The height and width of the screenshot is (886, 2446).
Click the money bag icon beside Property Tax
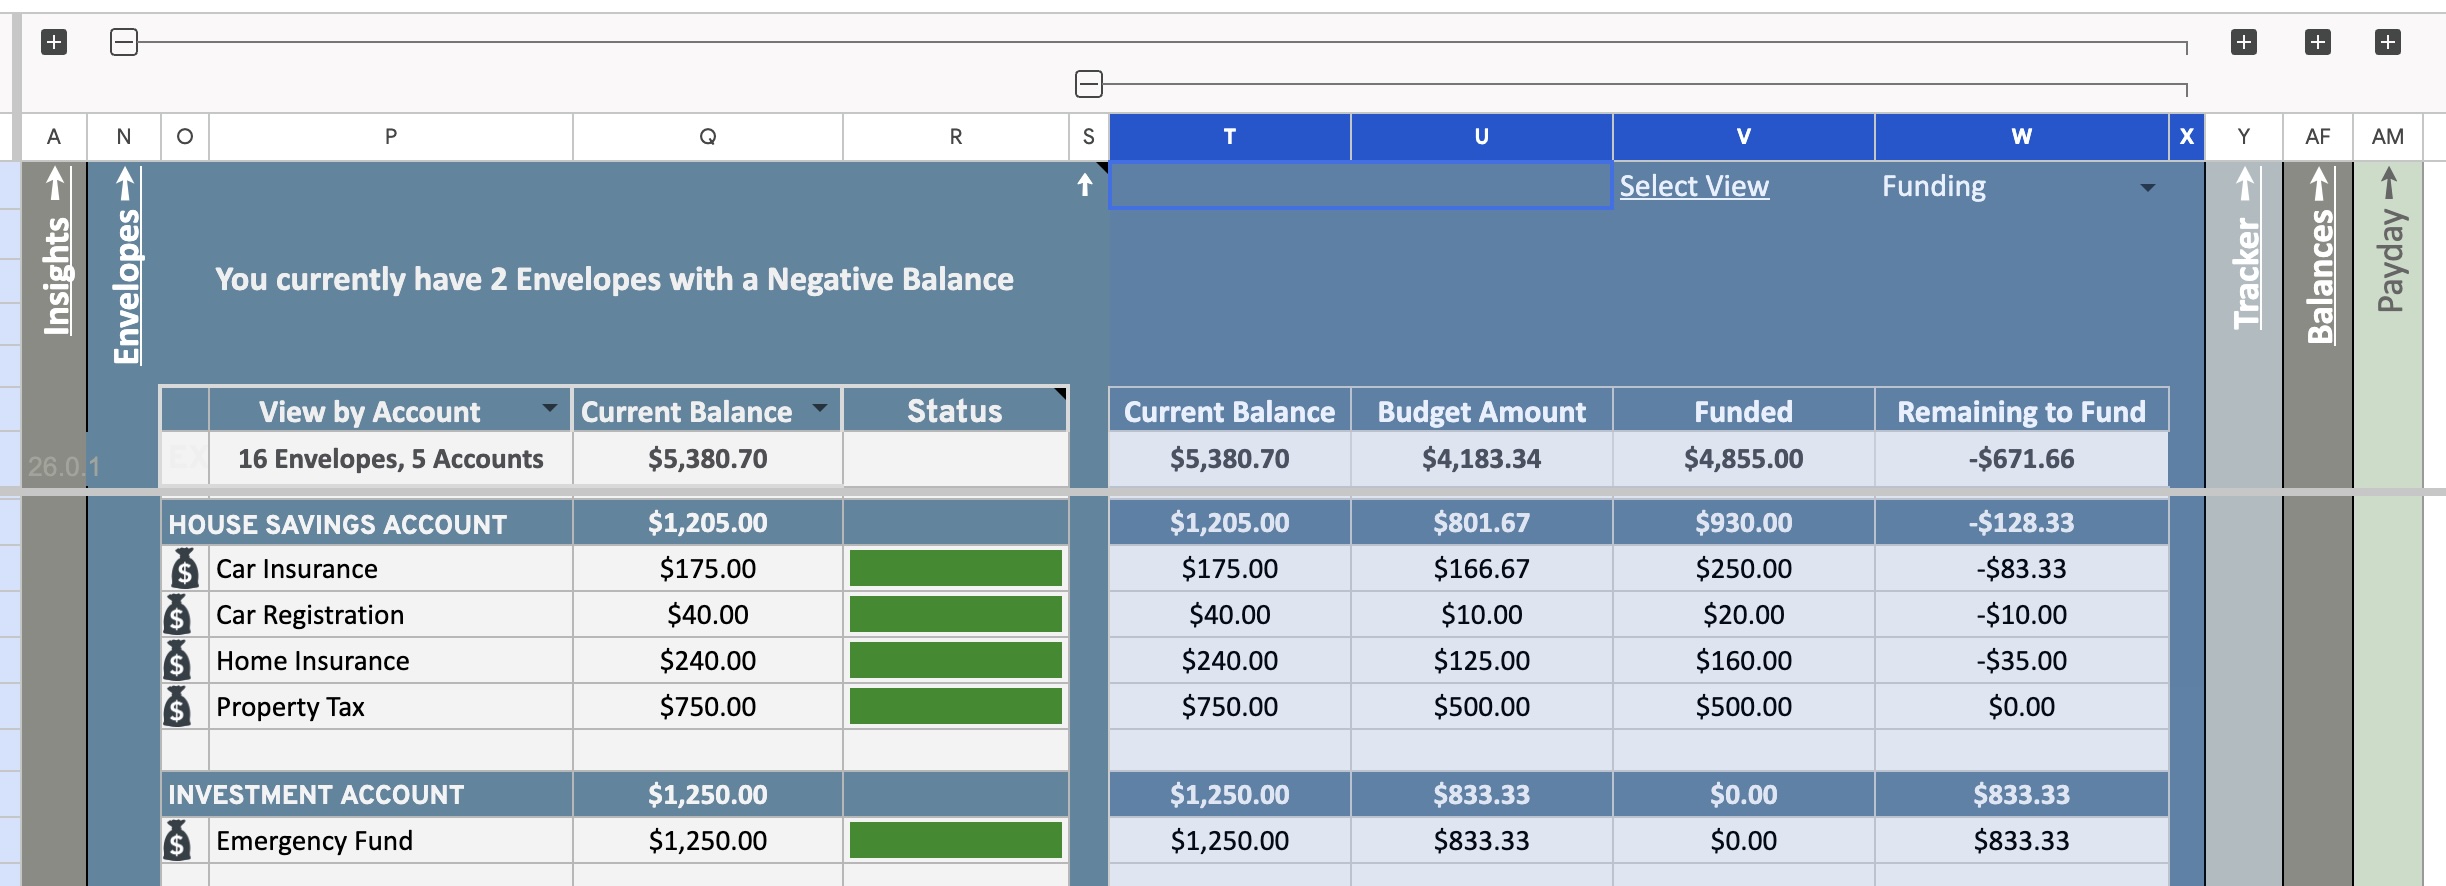click(177, 706)
